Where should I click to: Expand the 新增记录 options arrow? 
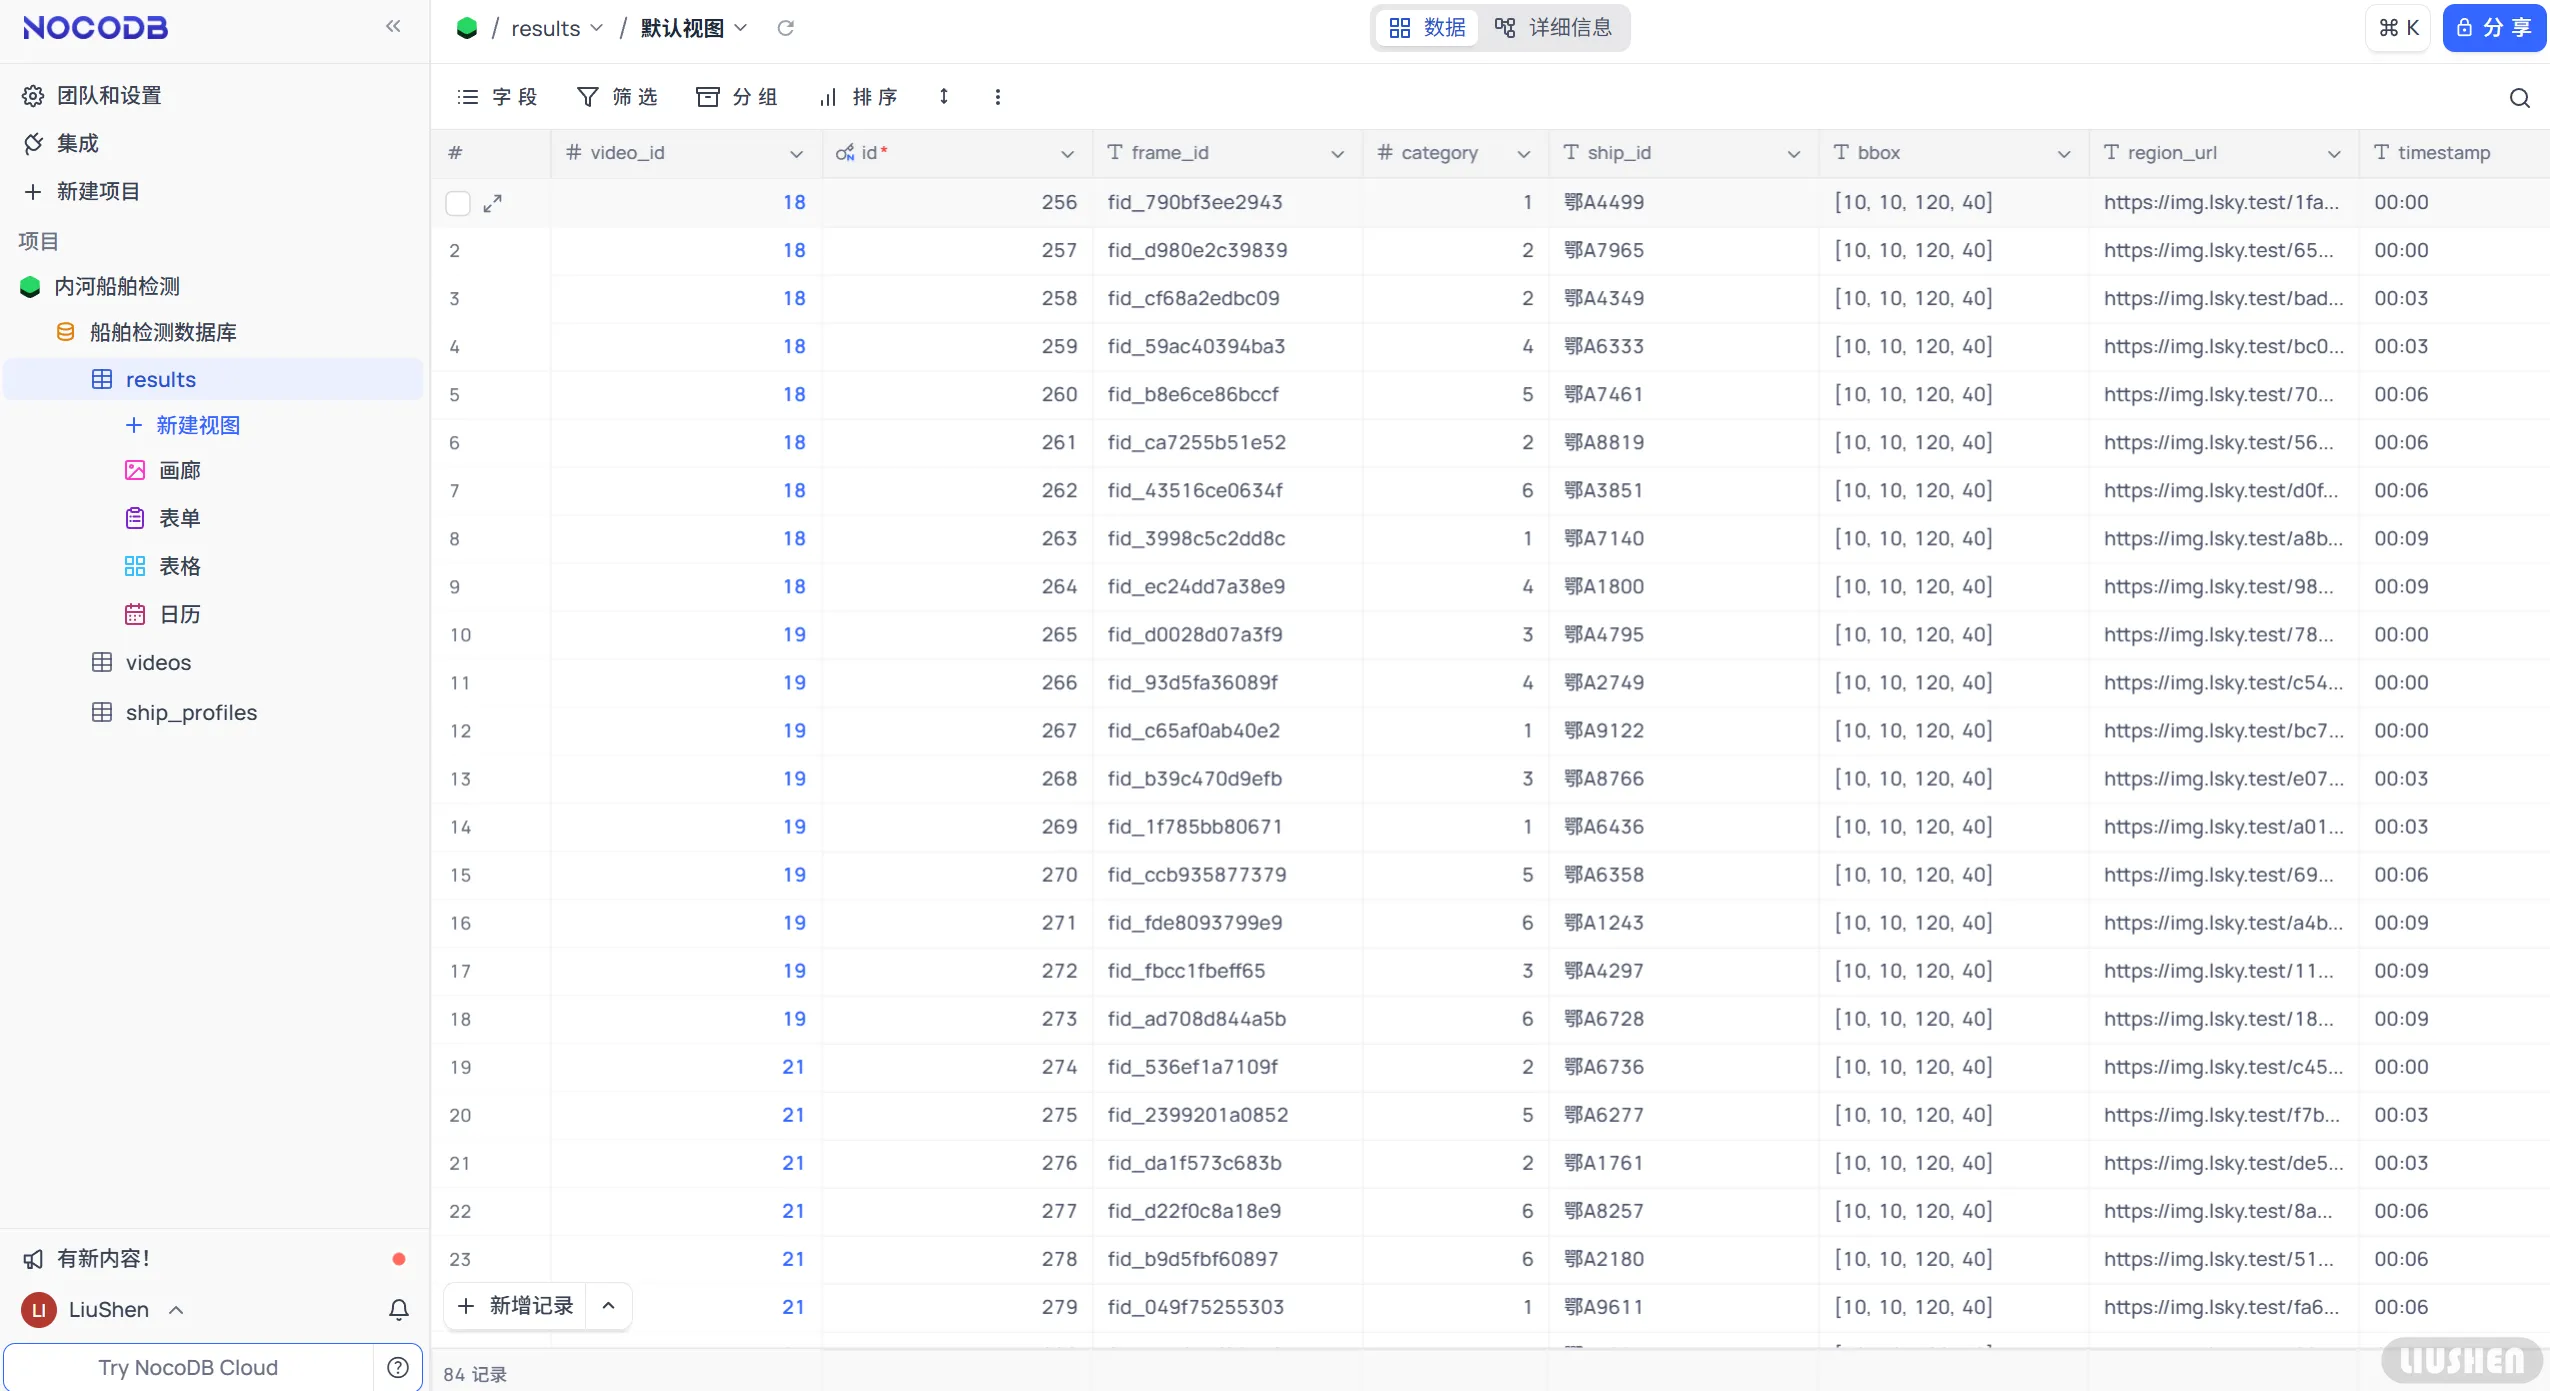pyautogui.click(x=608, y=1306)
